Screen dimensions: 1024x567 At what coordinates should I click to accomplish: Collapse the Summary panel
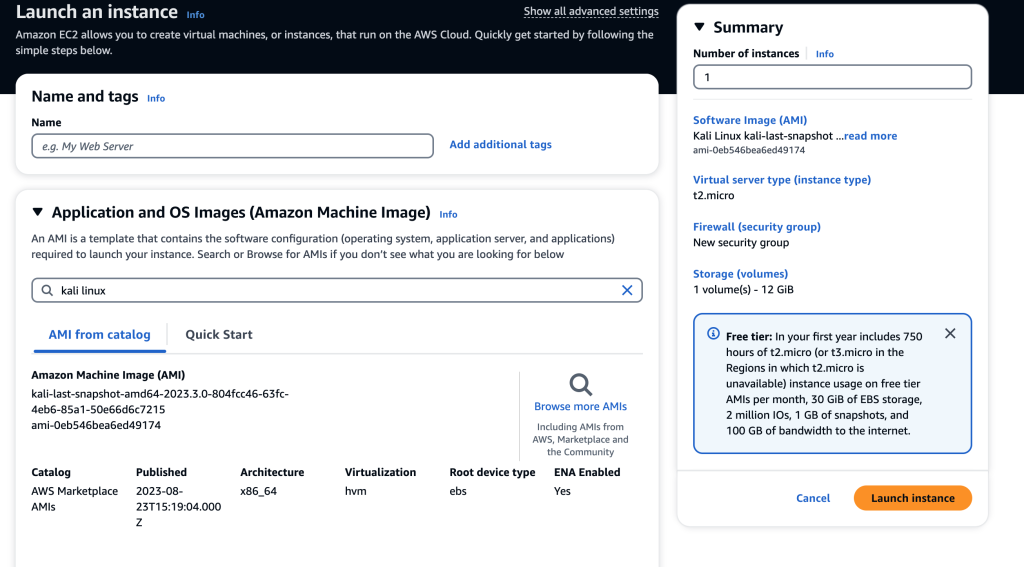tap(699, 27)
